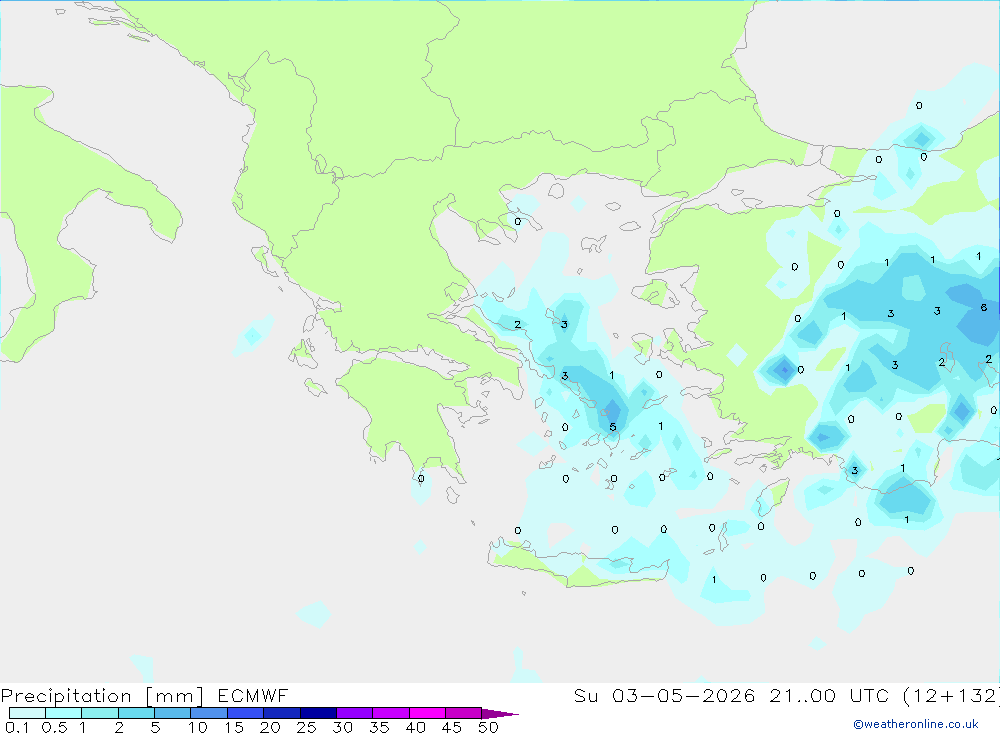The image size is (1000, 733).
Task: Click the 45–50 mm dark magenta legend swatch
Action: tap(464, 713)
